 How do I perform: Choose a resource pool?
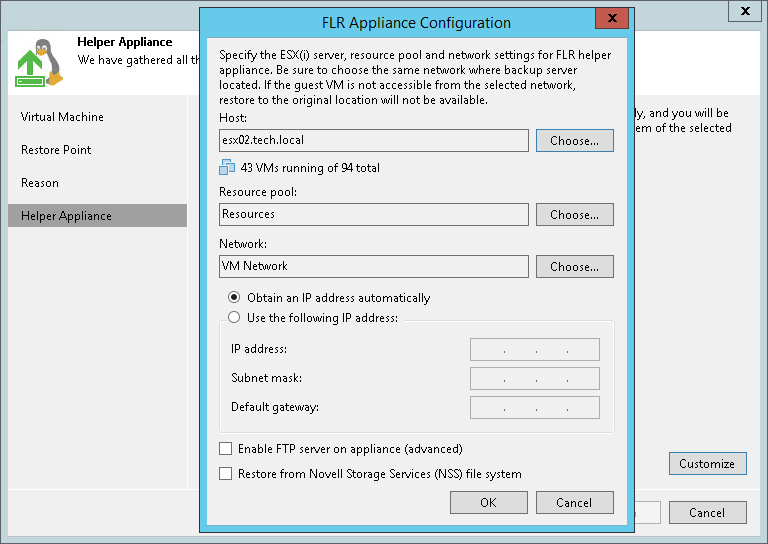coord(574,214)
